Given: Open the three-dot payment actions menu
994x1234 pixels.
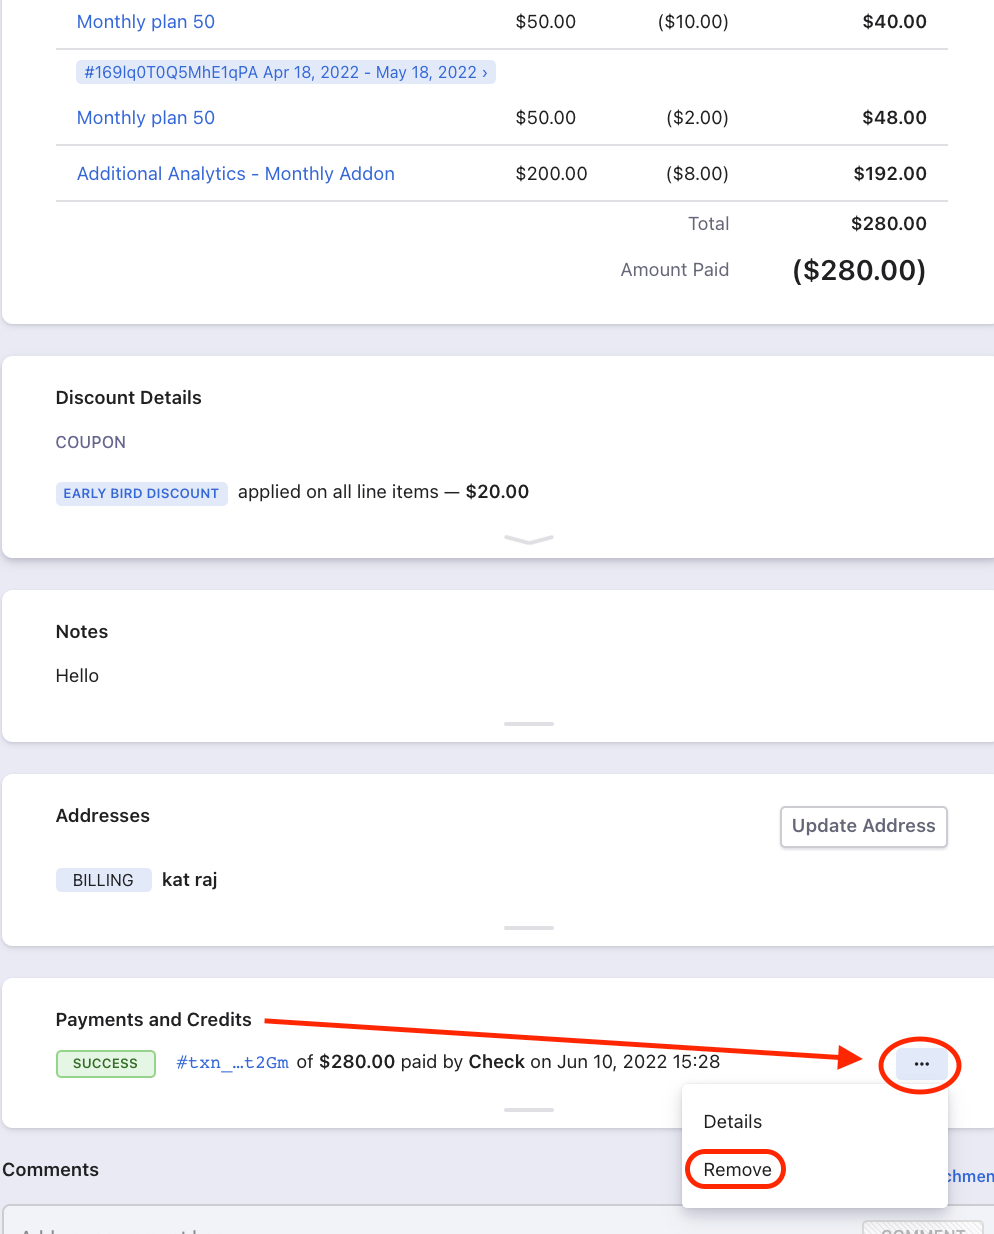Looking at the screenshot, I should click(921, 1064).
